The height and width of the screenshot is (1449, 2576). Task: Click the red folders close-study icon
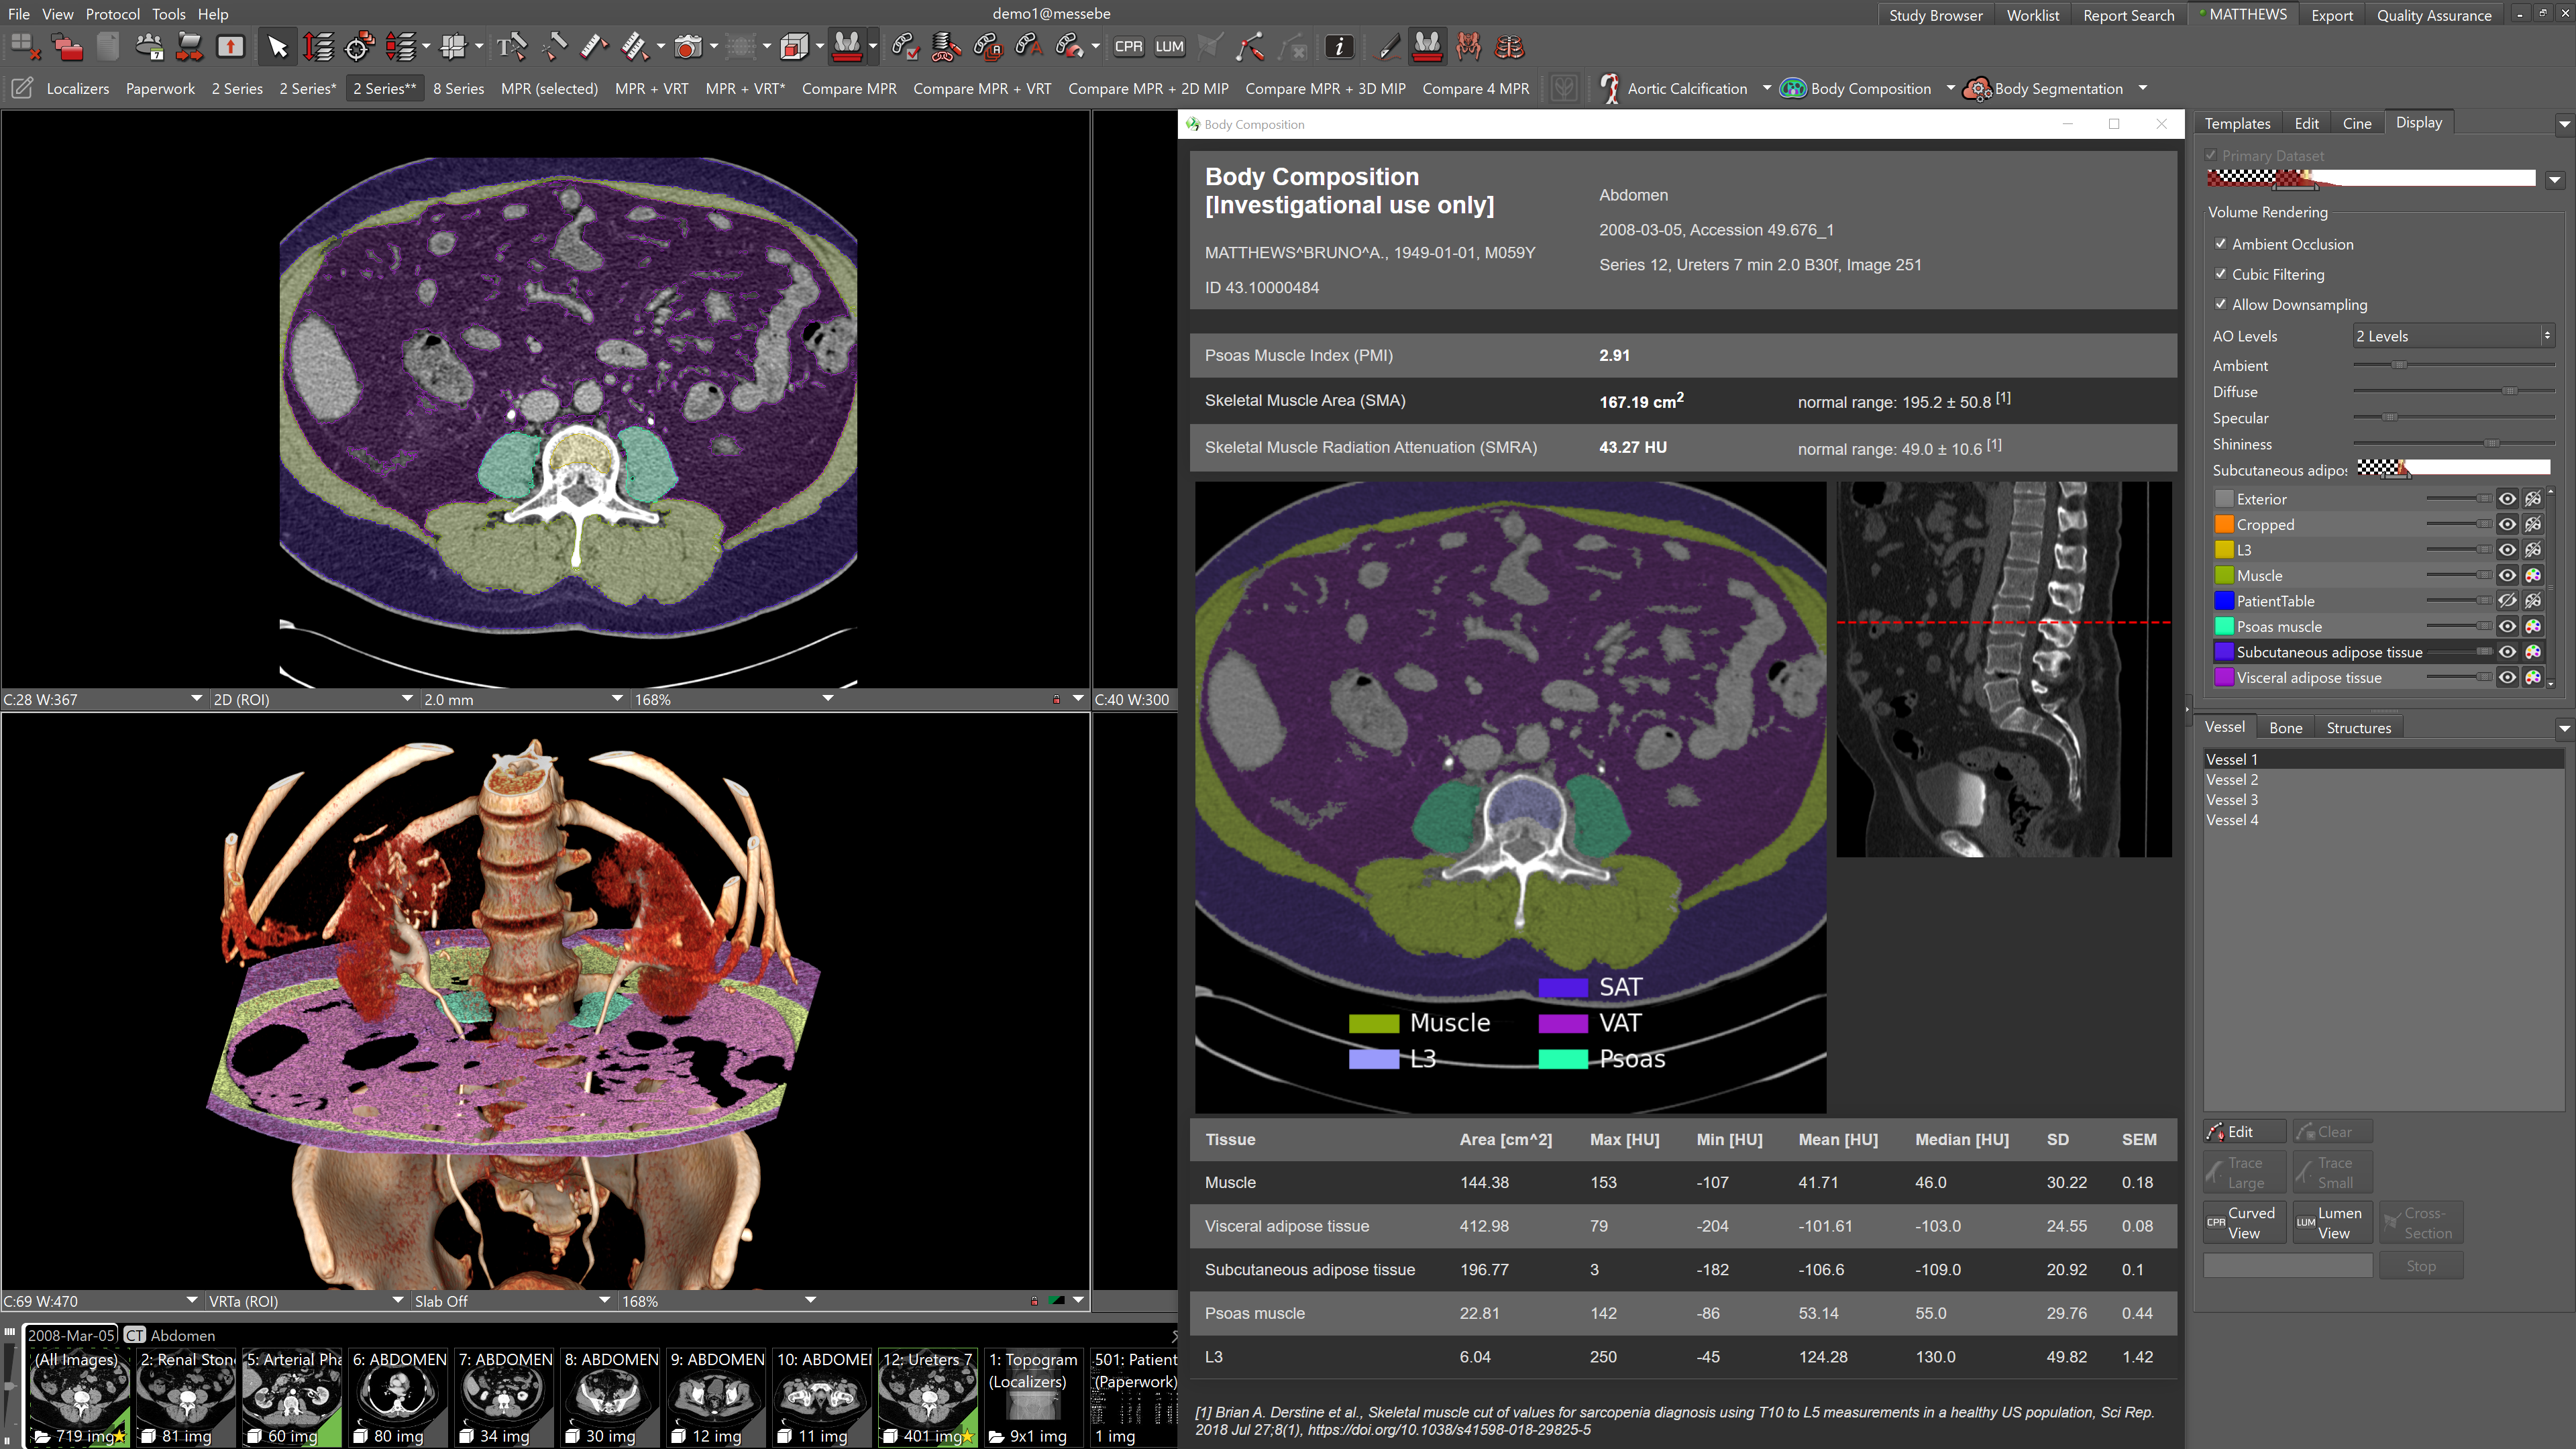click(x=67, y=47)
